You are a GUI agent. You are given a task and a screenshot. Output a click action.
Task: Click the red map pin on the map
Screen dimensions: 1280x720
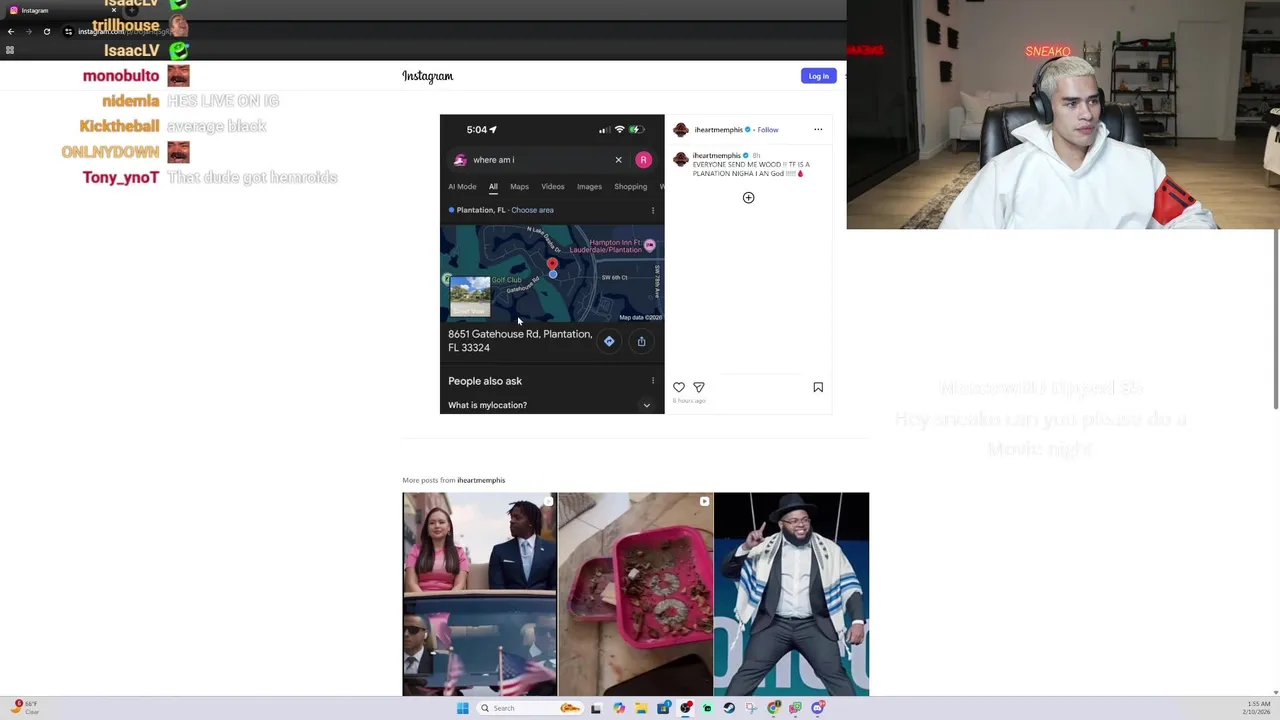552,264
